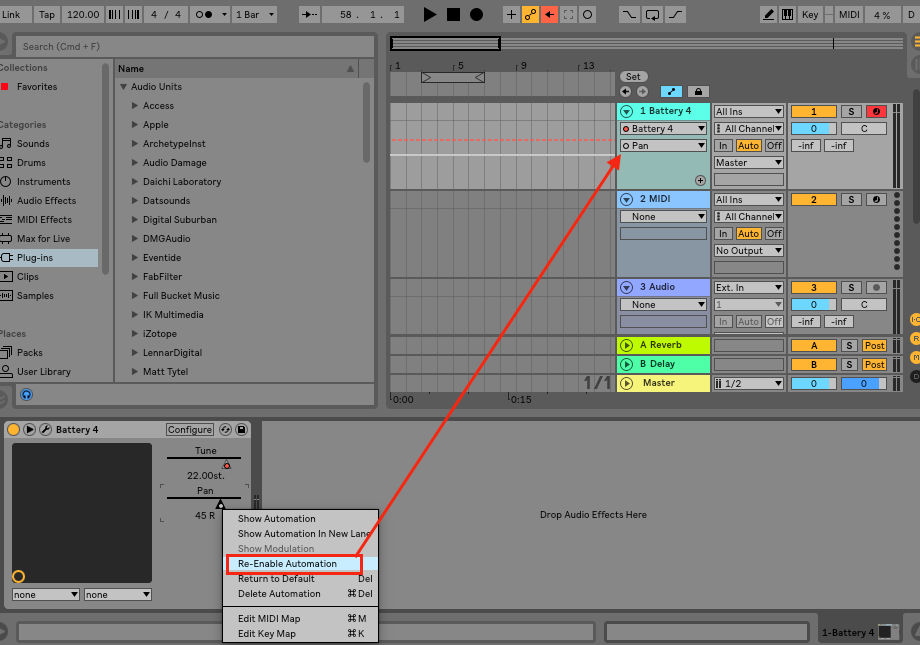Image resolution: width=920 pixels, height=645 pixels.
Task: Click the browser preview headphone icon
Action: point(26,394)
